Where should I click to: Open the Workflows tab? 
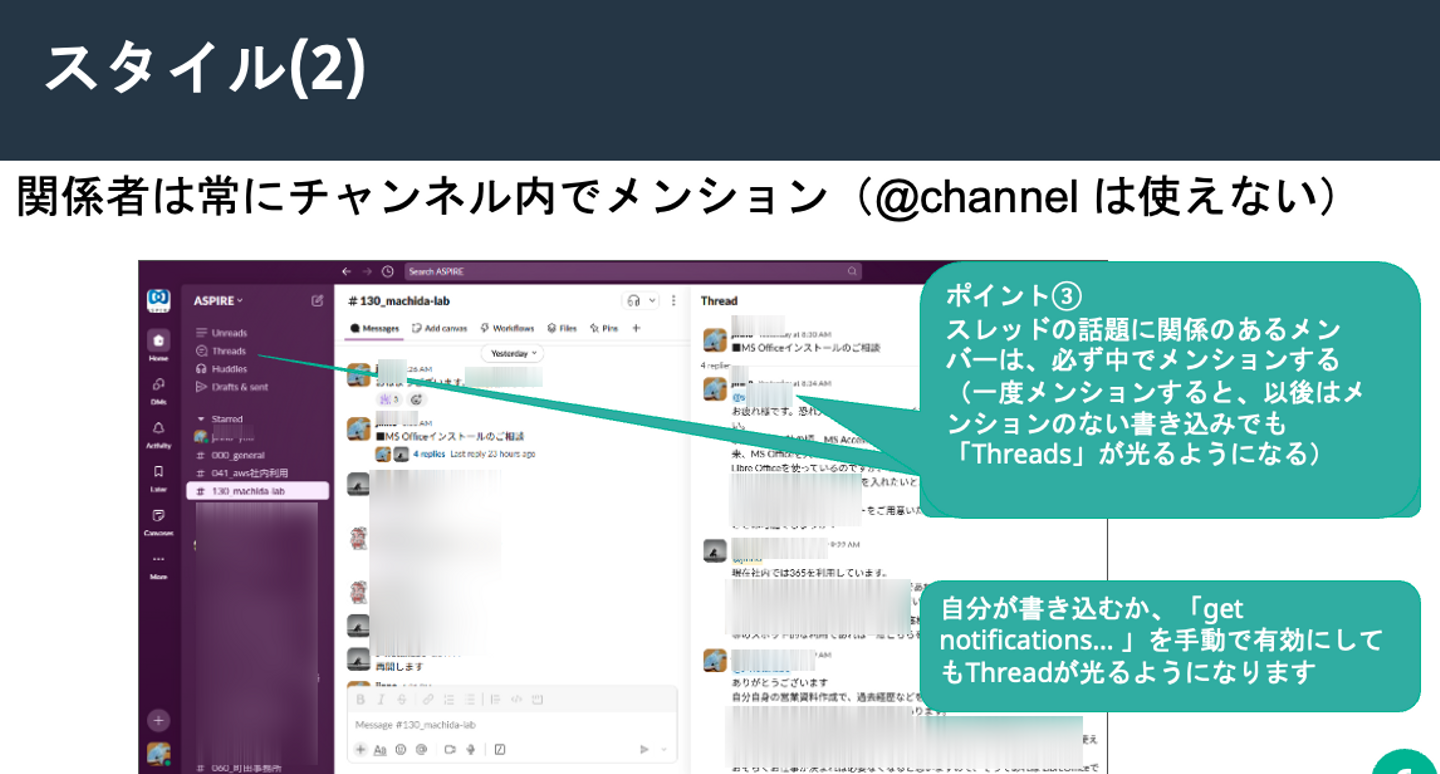507,328
